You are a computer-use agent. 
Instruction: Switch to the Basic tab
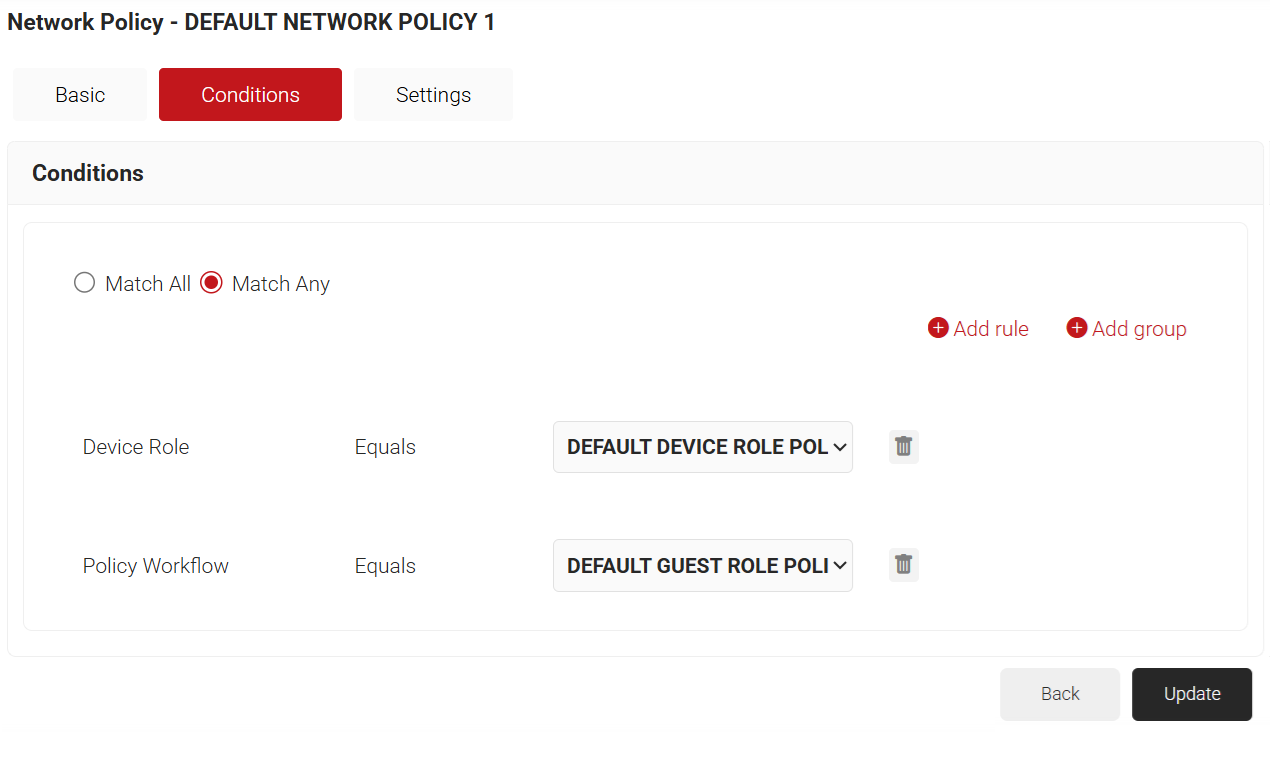click(x=80, y=95)
